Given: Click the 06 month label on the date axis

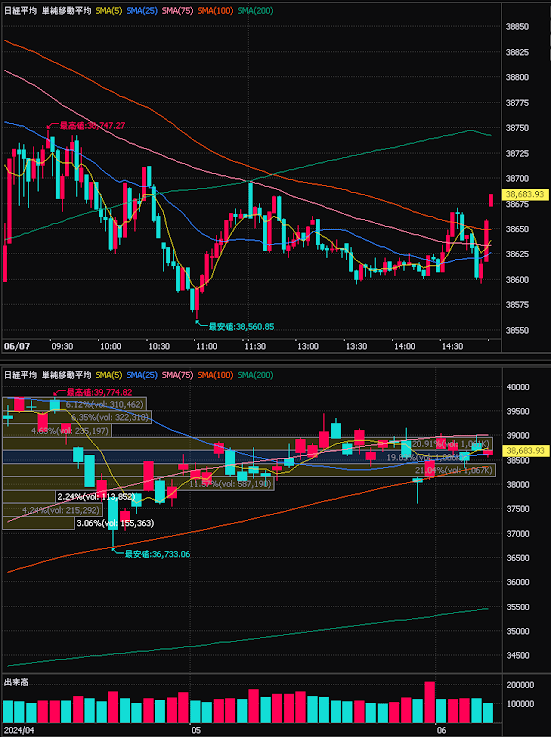Looking at the screenshot, I should coord(441,730).
